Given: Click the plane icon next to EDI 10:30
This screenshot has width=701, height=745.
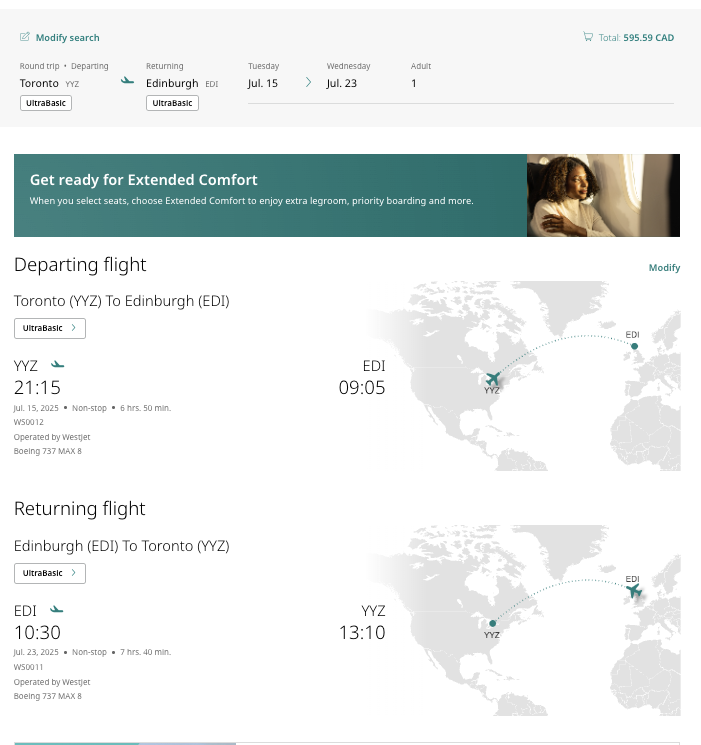Looking at the screenshot, I should coord(57,609).
